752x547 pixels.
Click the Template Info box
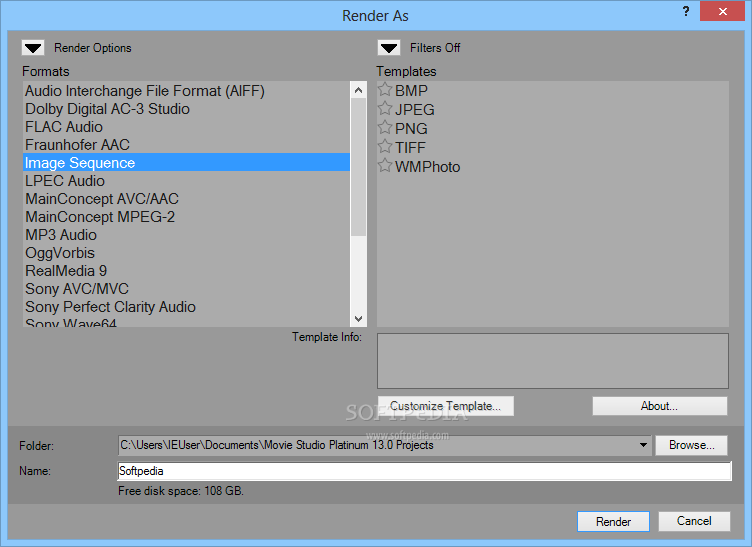point(552,361)
